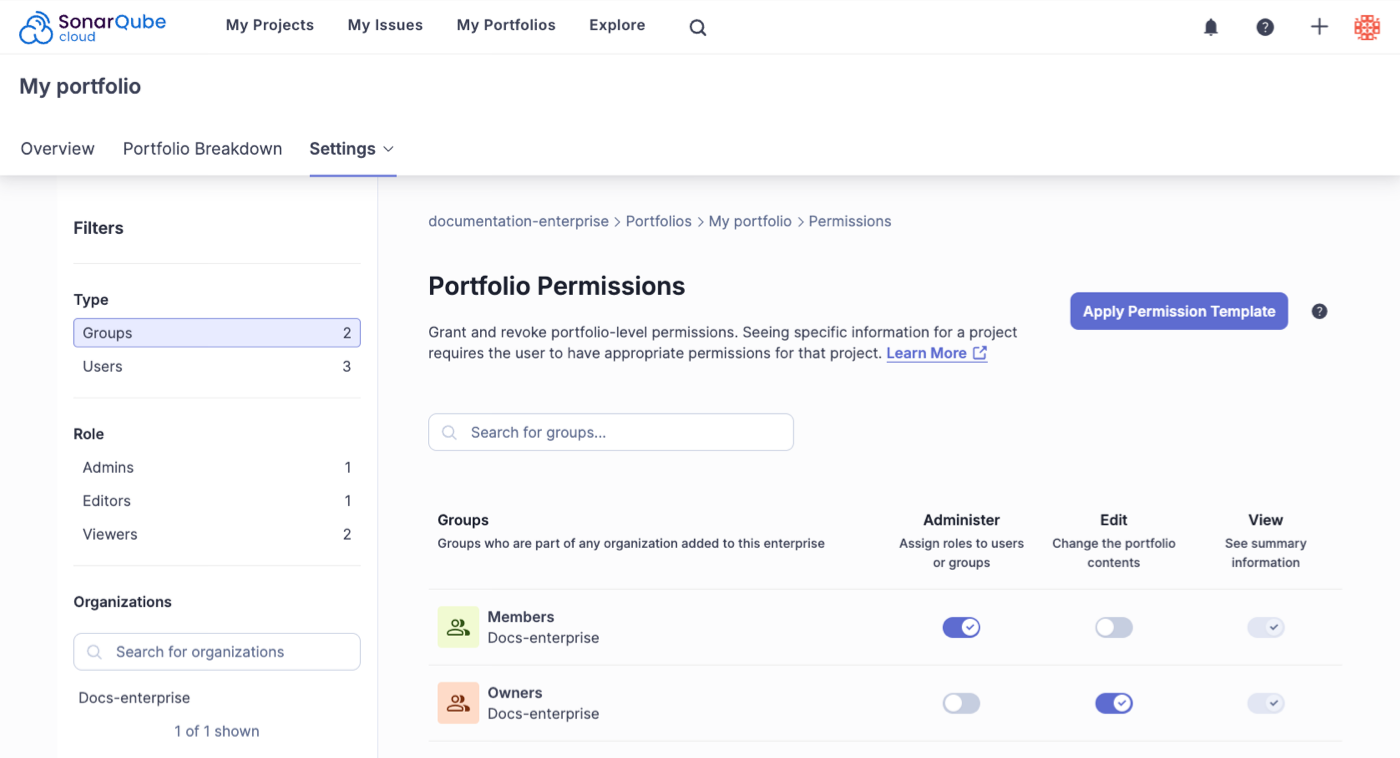Screen dimensions: 1400x758
Task: Click the Edit column header
Action: (x=1113, y=520)
